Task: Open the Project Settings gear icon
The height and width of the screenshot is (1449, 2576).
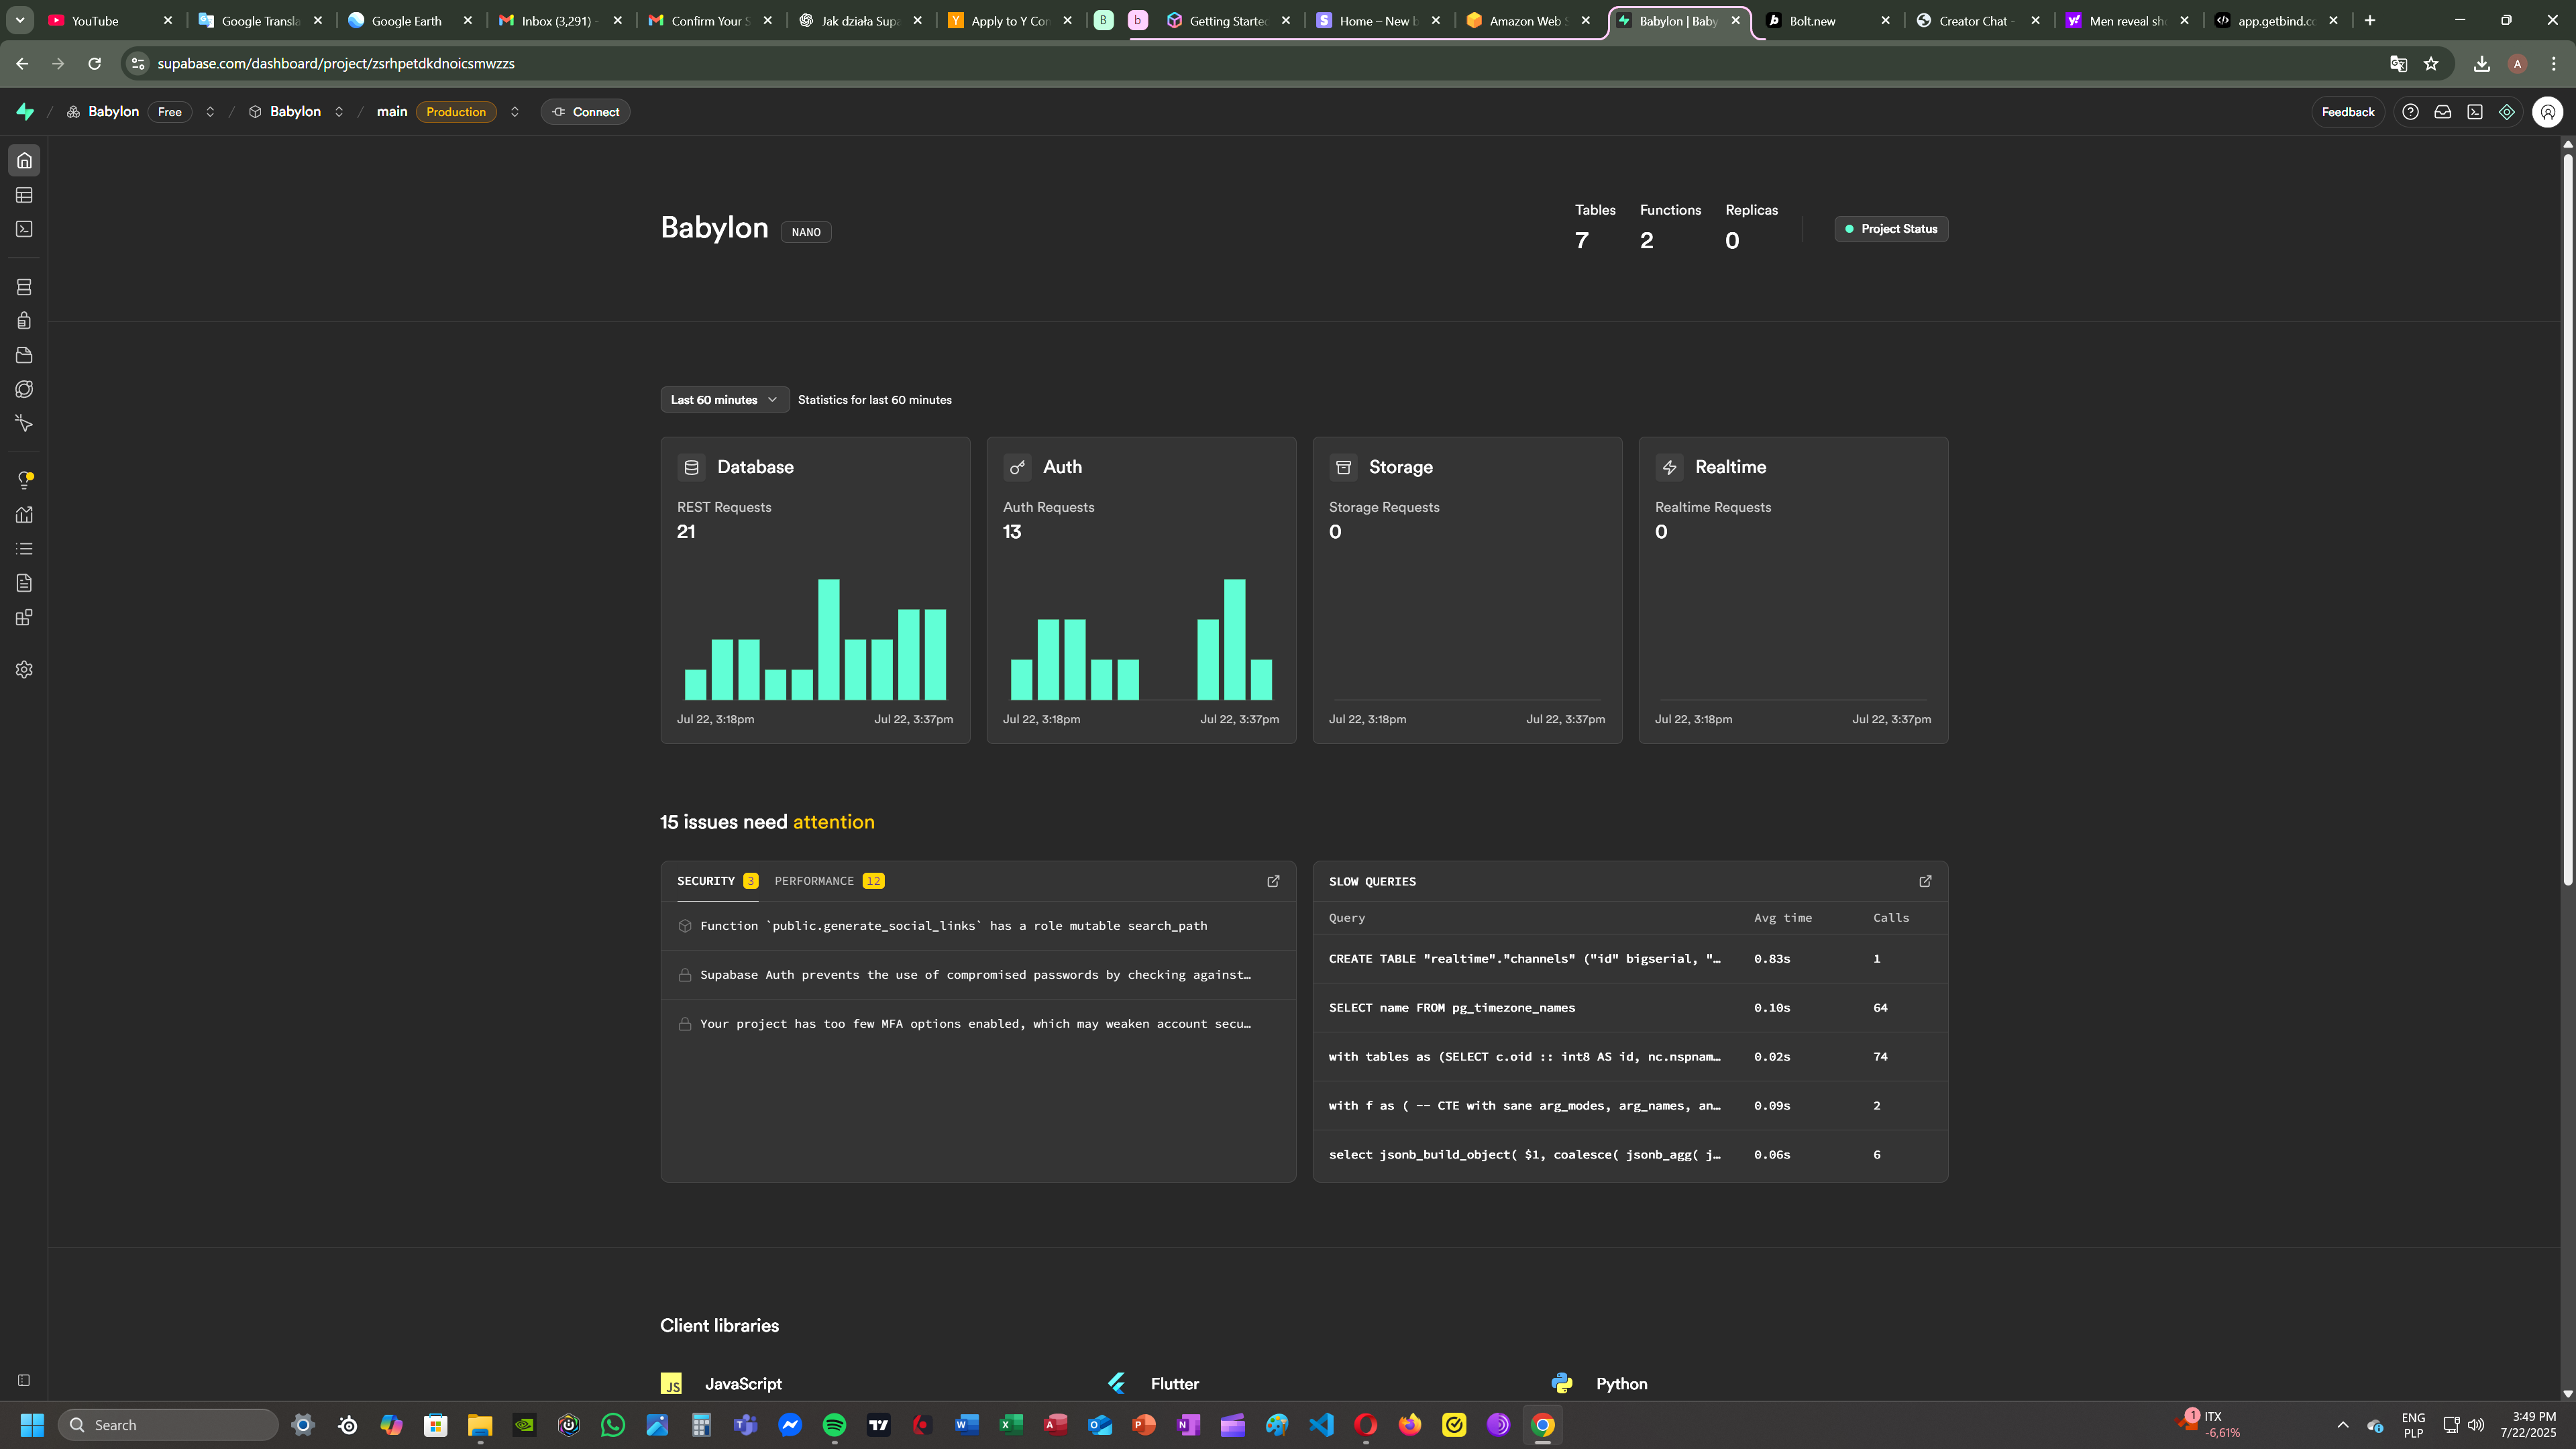Action: pyautogui.click(x=24, y=670)
